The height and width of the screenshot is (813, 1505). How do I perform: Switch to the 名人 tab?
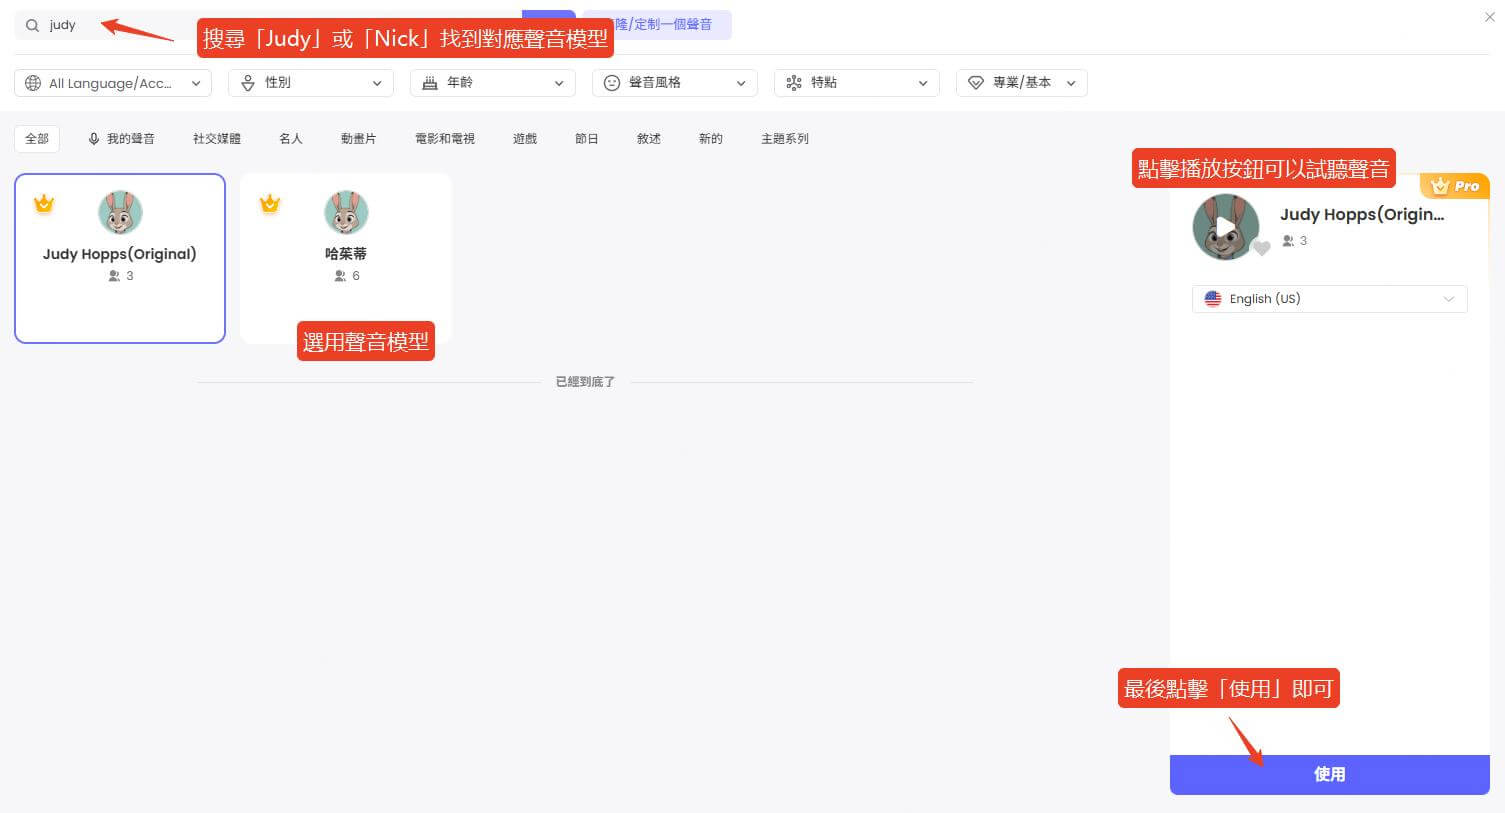click(290, 138)
